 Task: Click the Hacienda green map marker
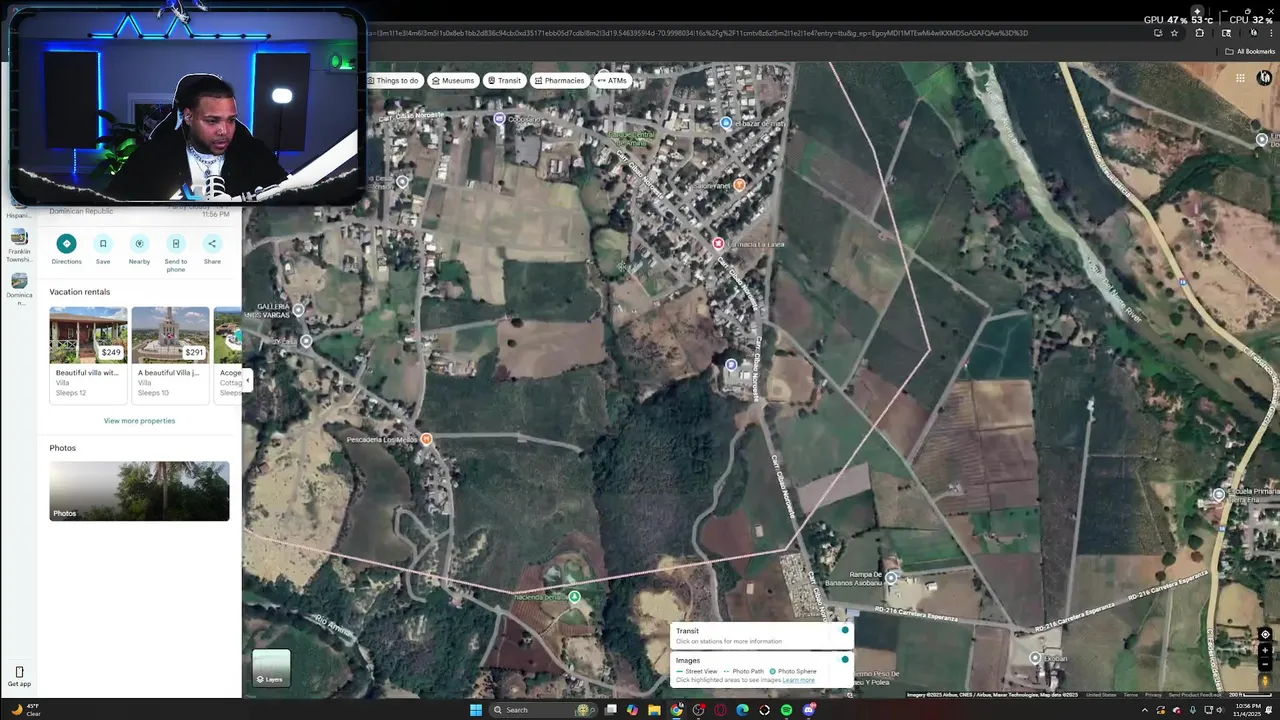574,597
